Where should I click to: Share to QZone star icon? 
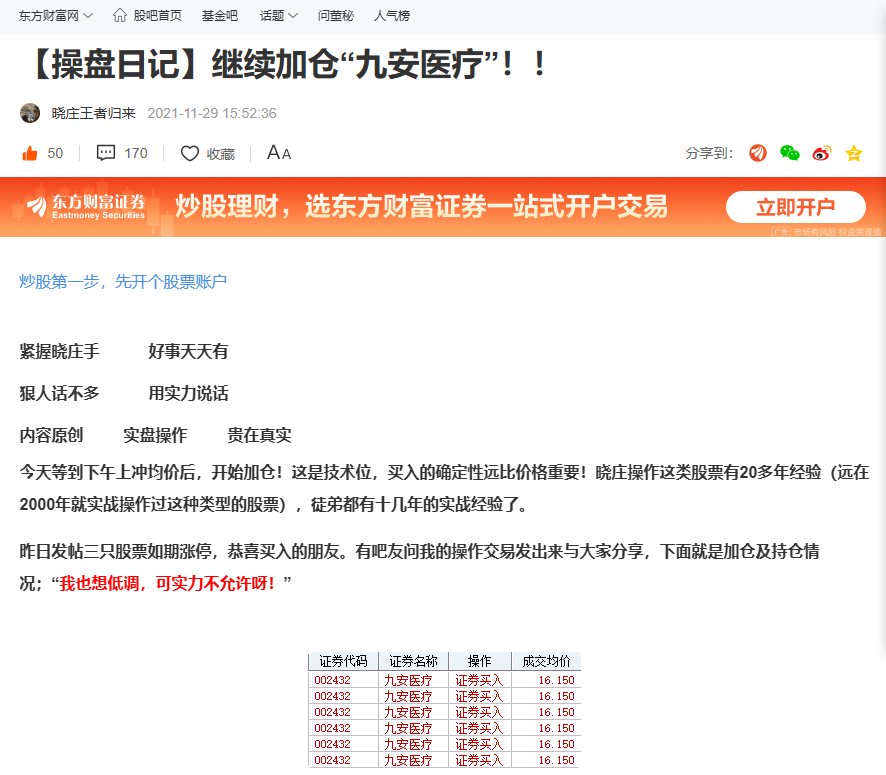(854, 153)
